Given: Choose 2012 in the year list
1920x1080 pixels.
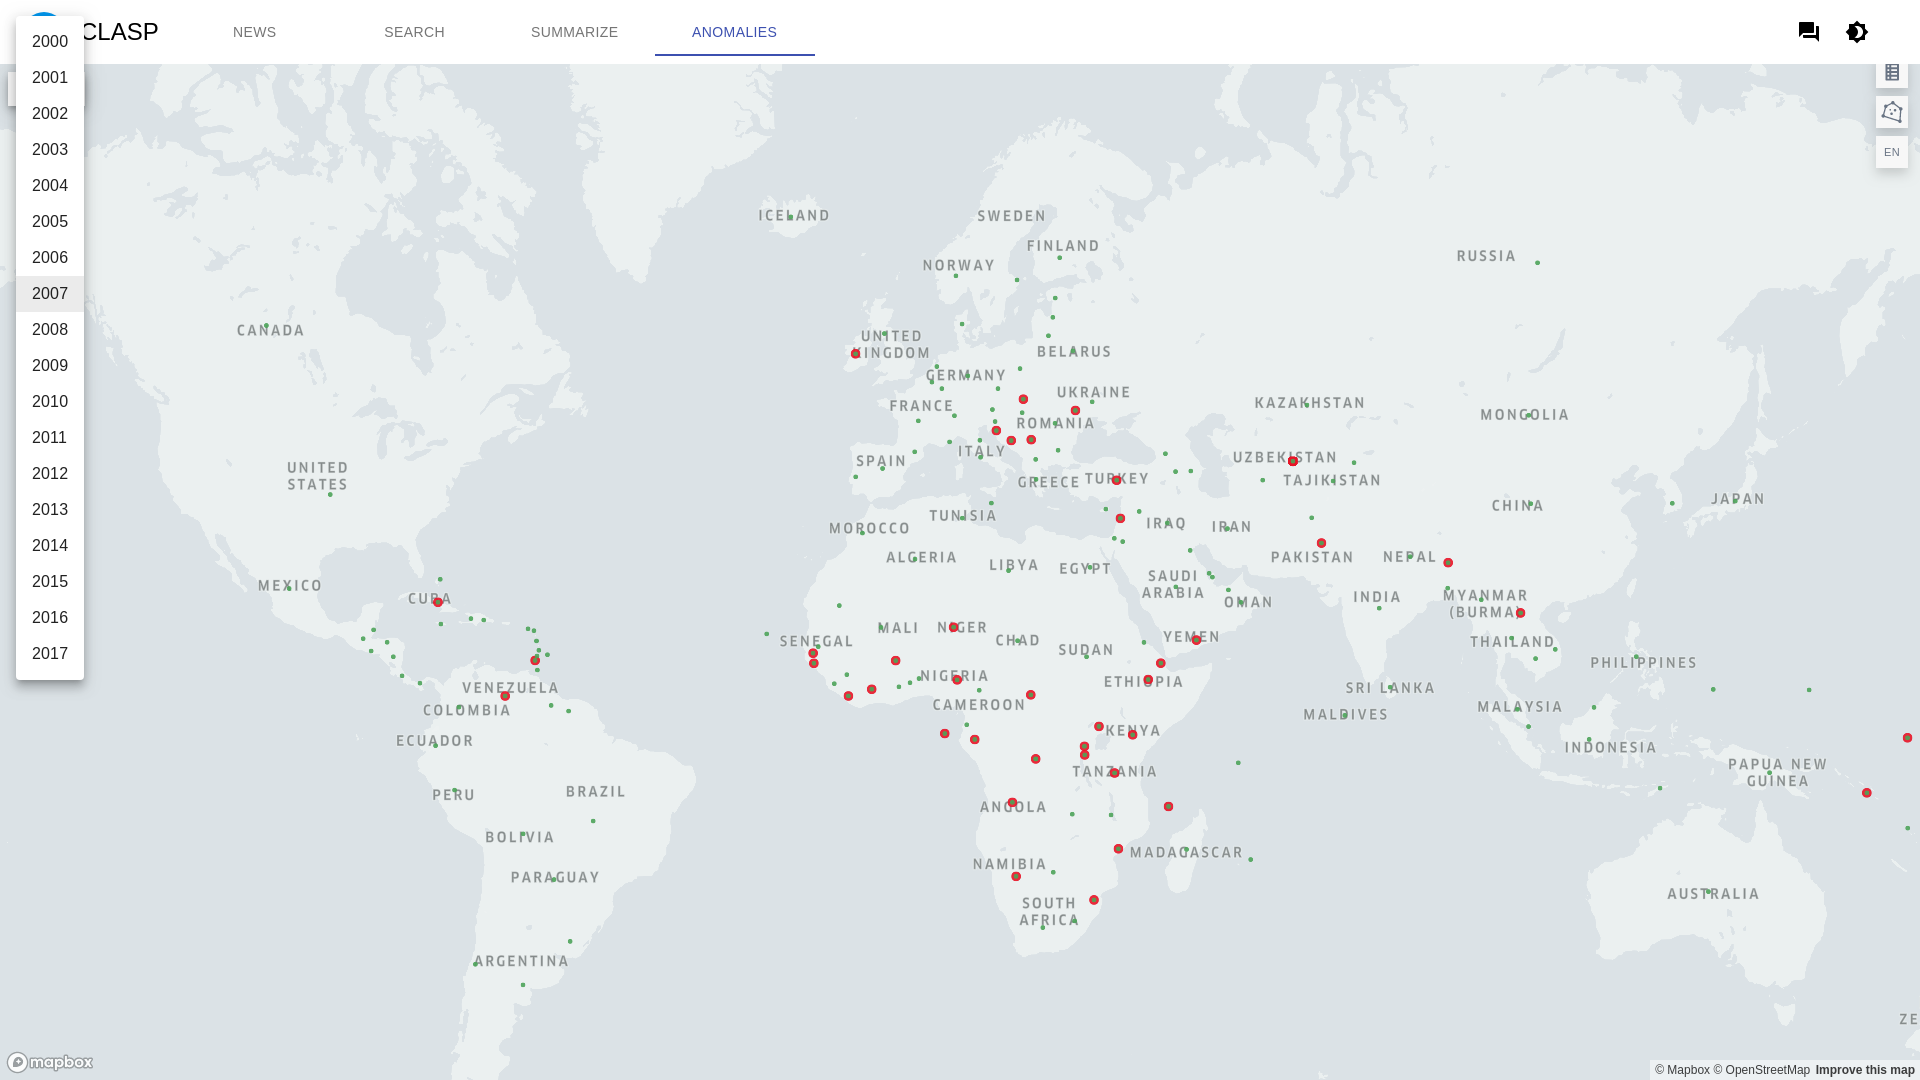Looking at the screenshot, I should click(50, 474).
